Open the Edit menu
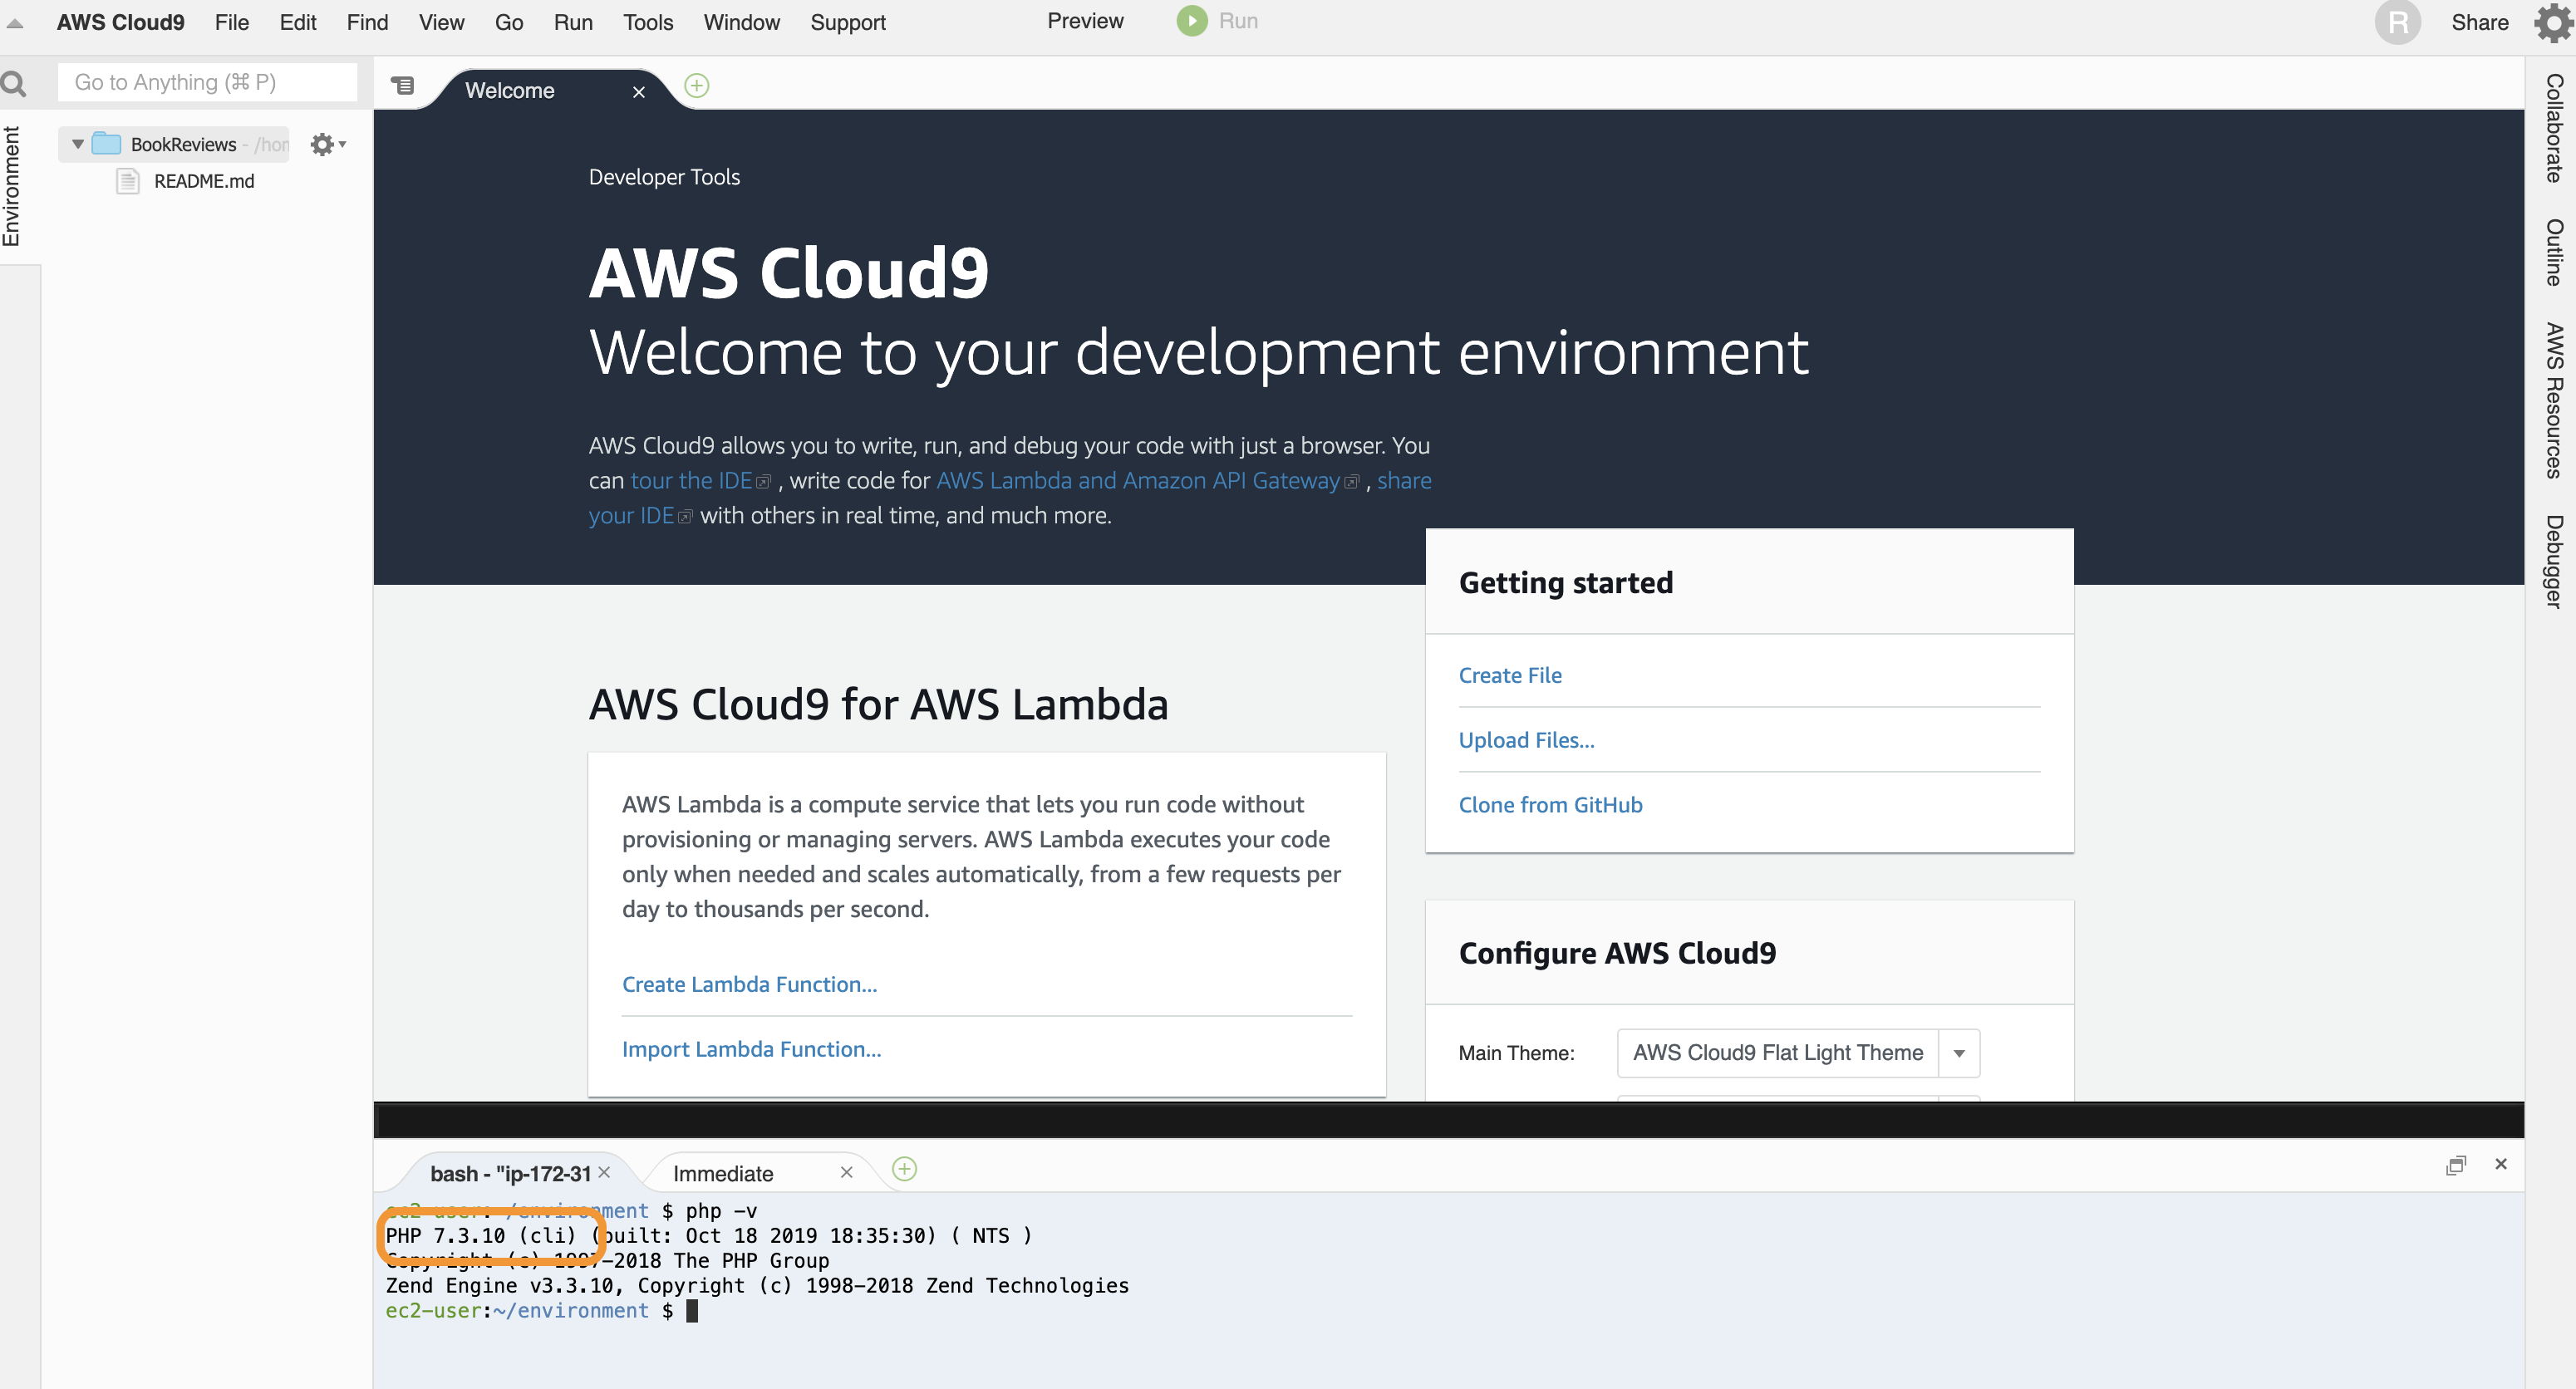The height and width of the screenshot is (1389, 2576). [298, 22]
